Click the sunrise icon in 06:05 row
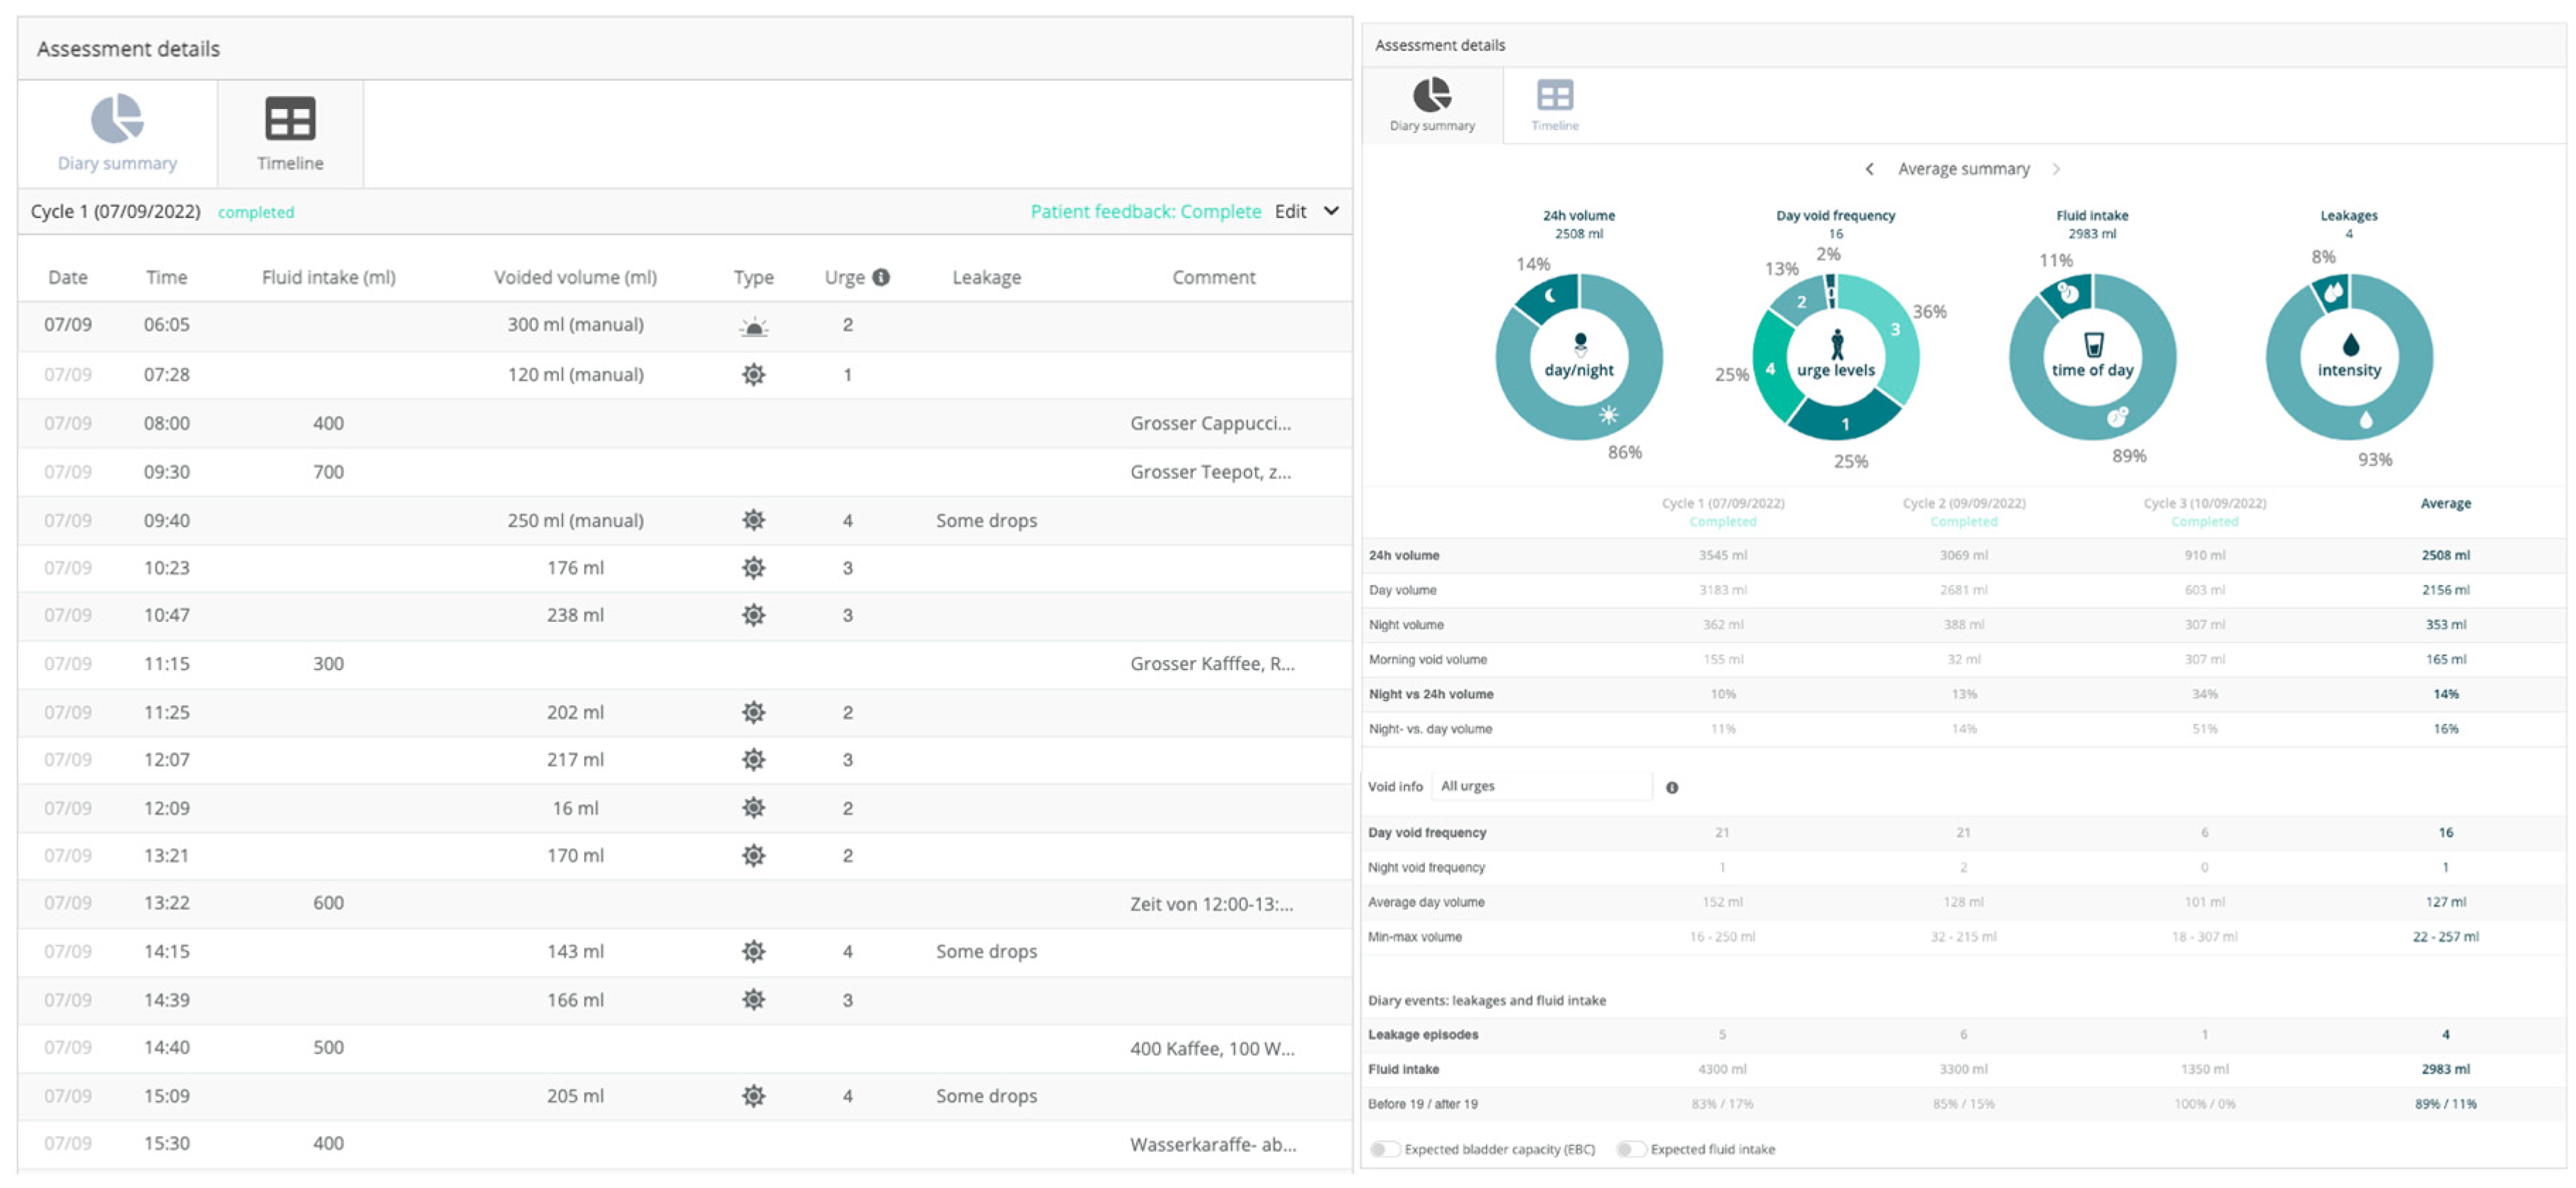This screenshot has height=1188, width=2576. pos(753,326)
